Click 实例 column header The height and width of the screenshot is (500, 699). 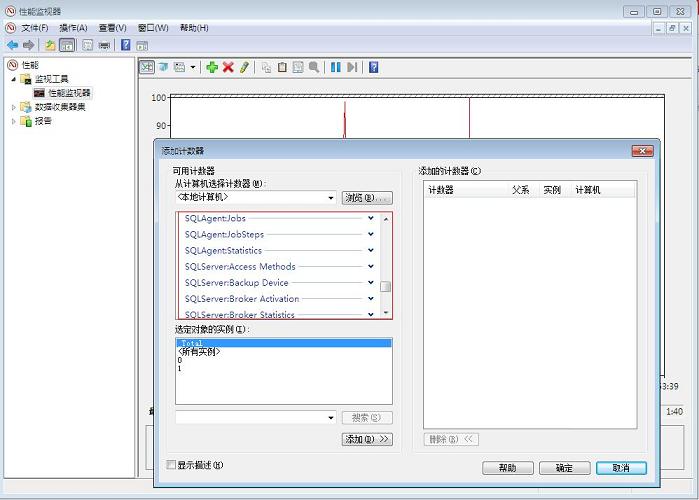(x=555, y=190)
